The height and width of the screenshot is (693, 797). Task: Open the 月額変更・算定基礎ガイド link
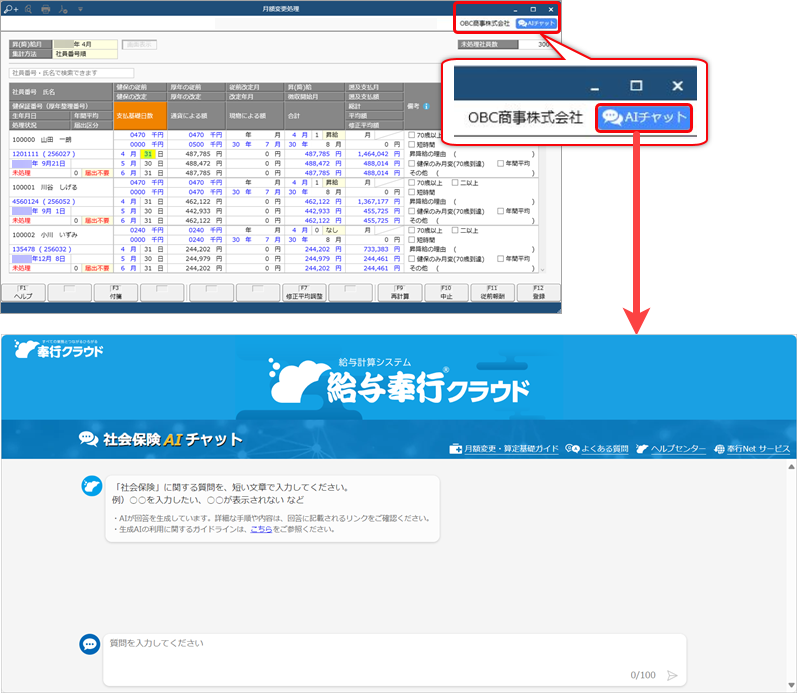pyautogui.click(x=504, y=449)
